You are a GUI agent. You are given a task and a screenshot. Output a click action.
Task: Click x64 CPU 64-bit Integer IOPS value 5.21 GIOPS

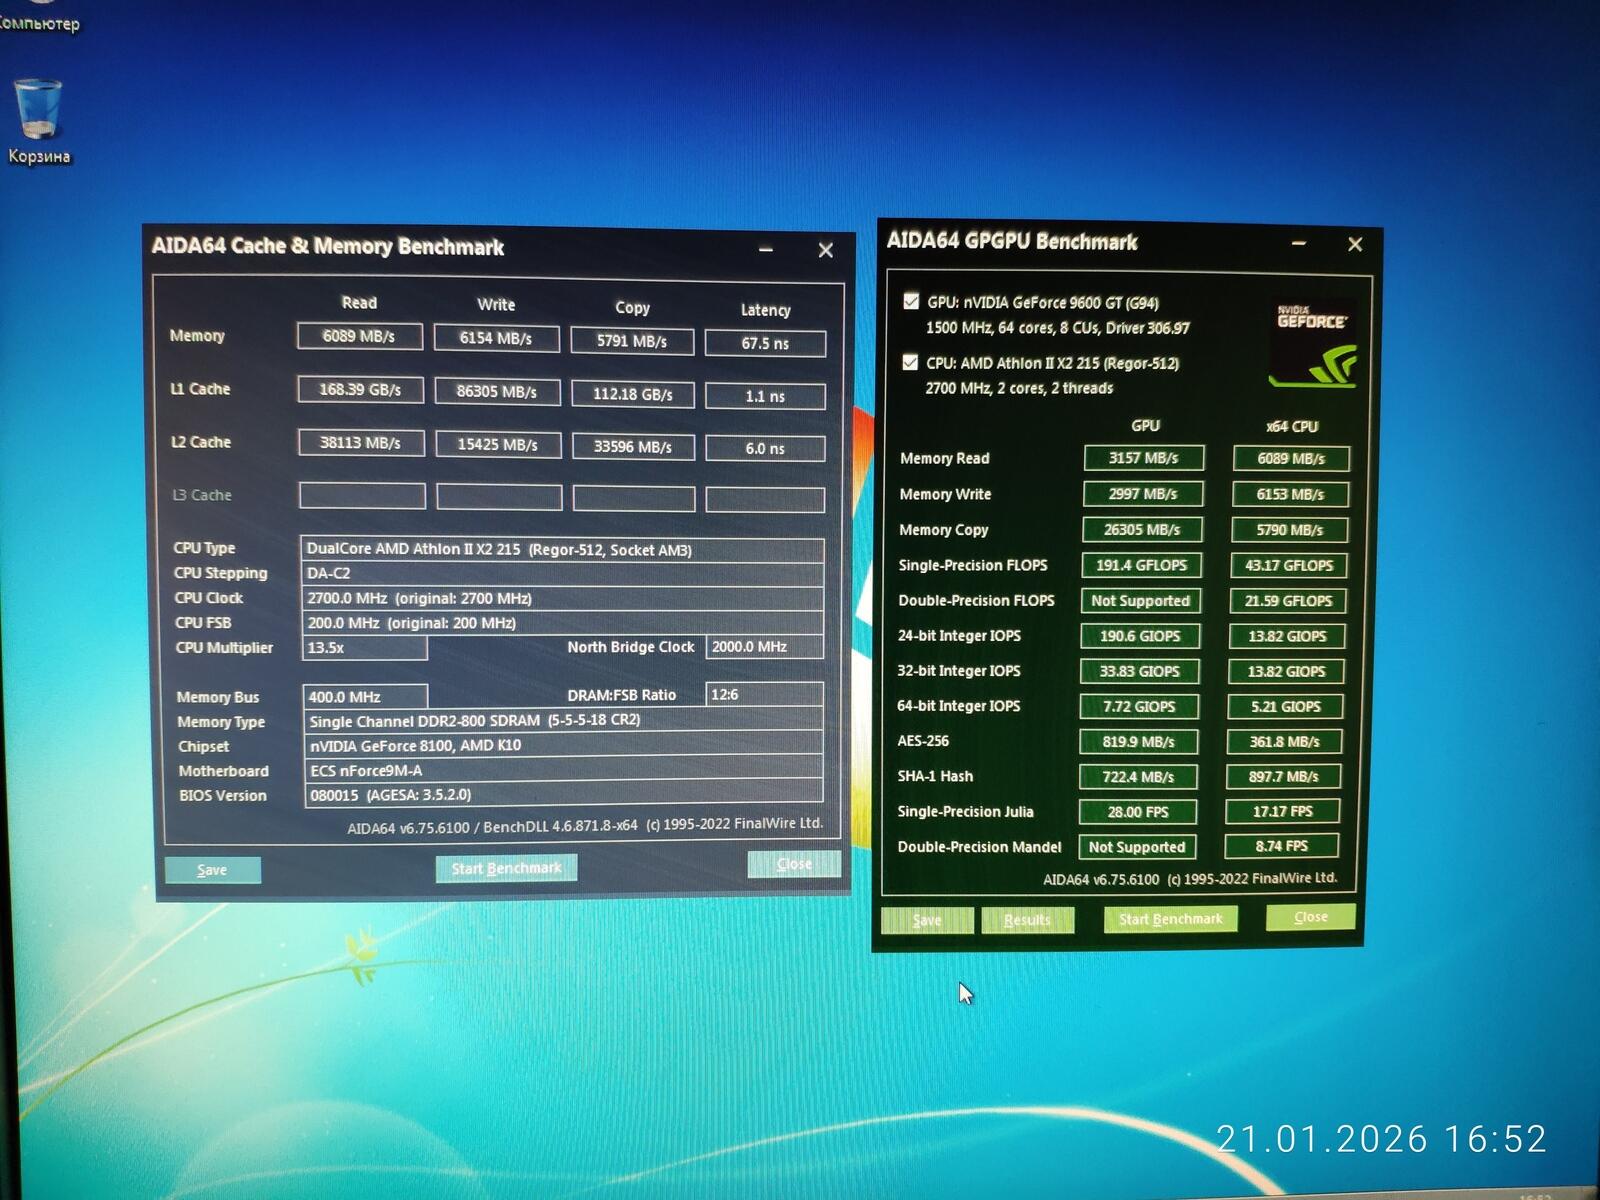point(1286,706)
